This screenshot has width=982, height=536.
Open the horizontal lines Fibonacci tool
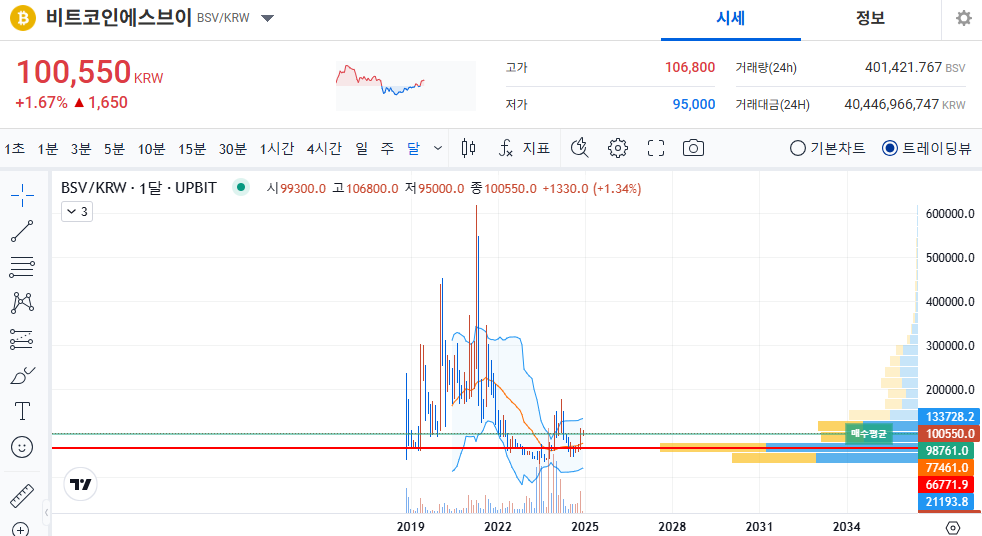point(22,267)
